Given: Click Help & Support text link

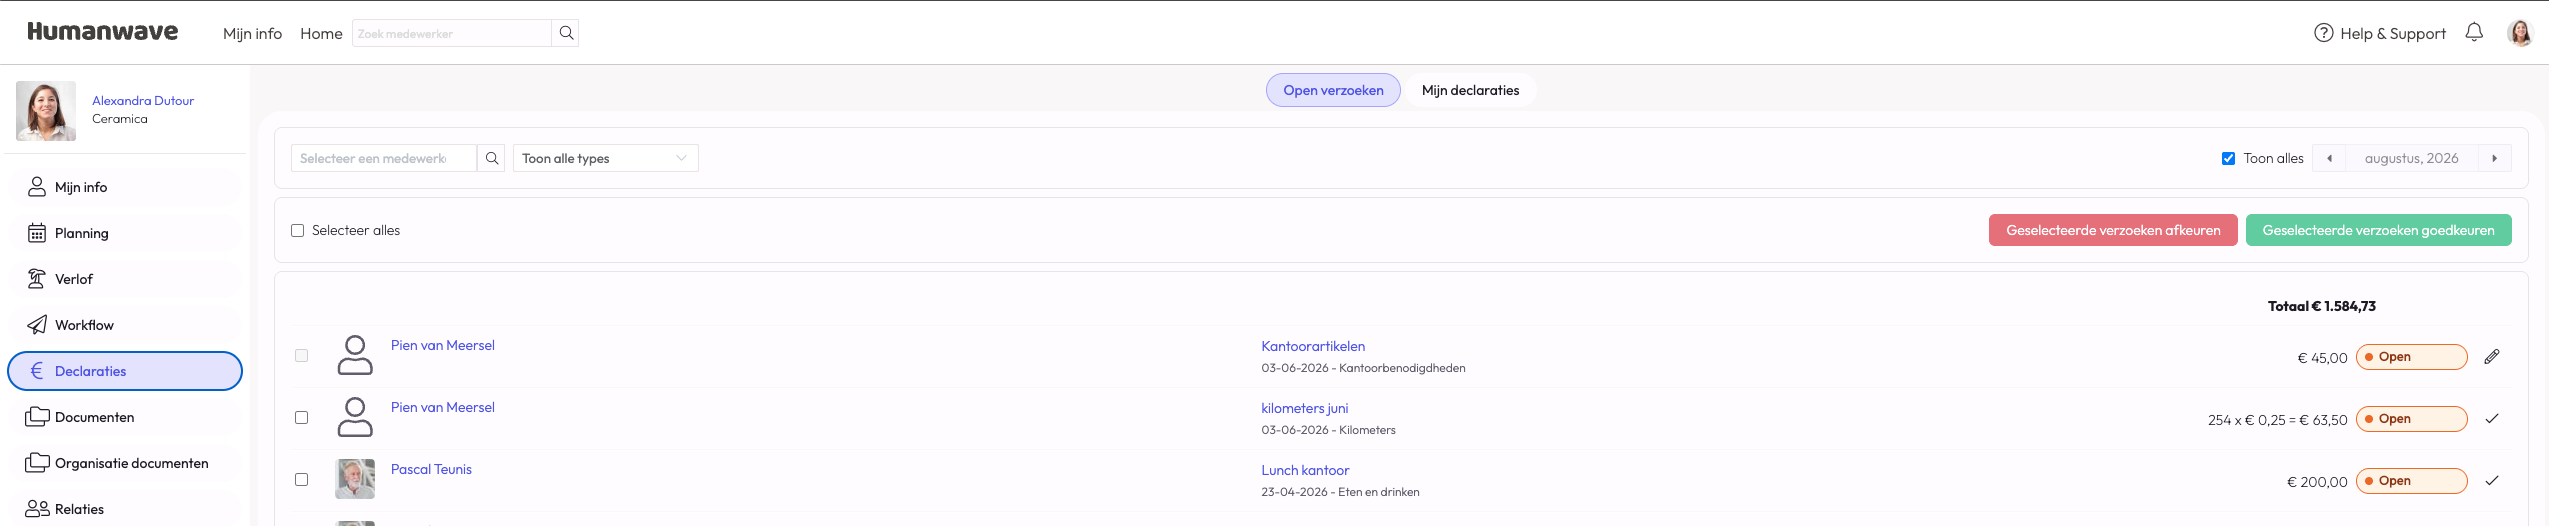Looking at the screenshot, I should (x=2393, y=33).
